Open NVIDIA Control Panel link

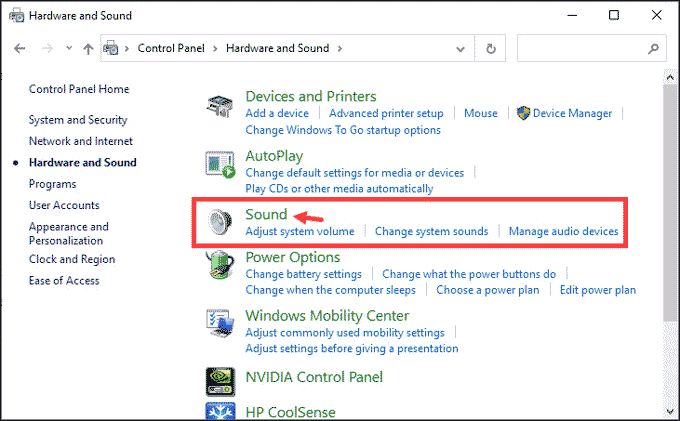coord(314,377)
